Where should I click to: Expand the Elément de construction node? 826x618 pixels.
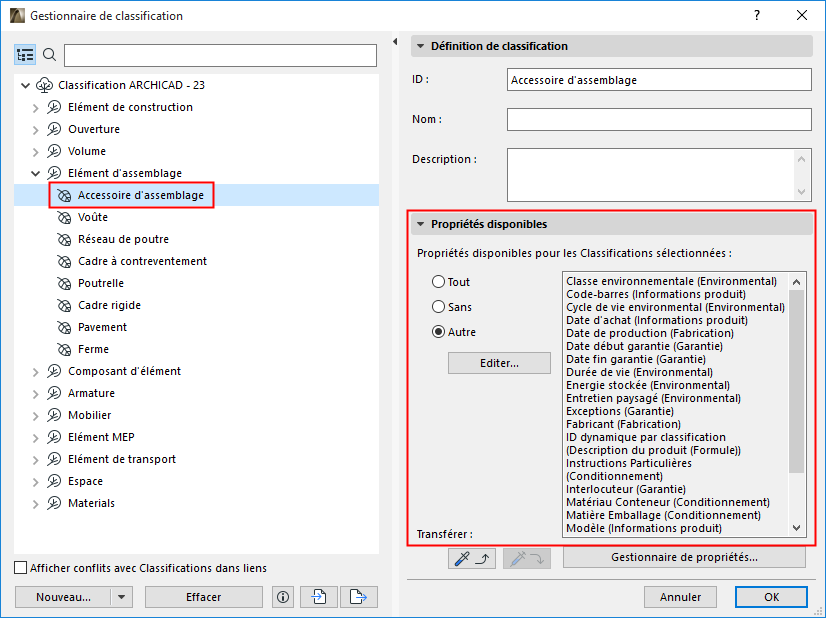(35, 107)
